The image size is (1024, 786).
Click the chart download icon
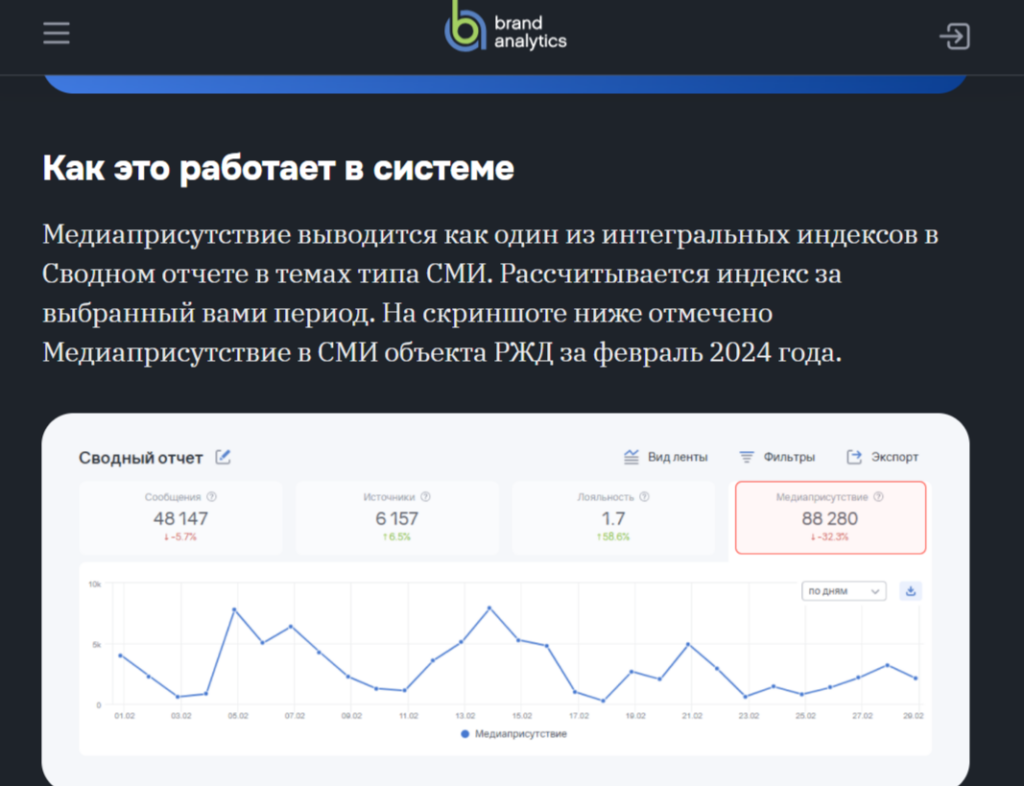[910, 591]
